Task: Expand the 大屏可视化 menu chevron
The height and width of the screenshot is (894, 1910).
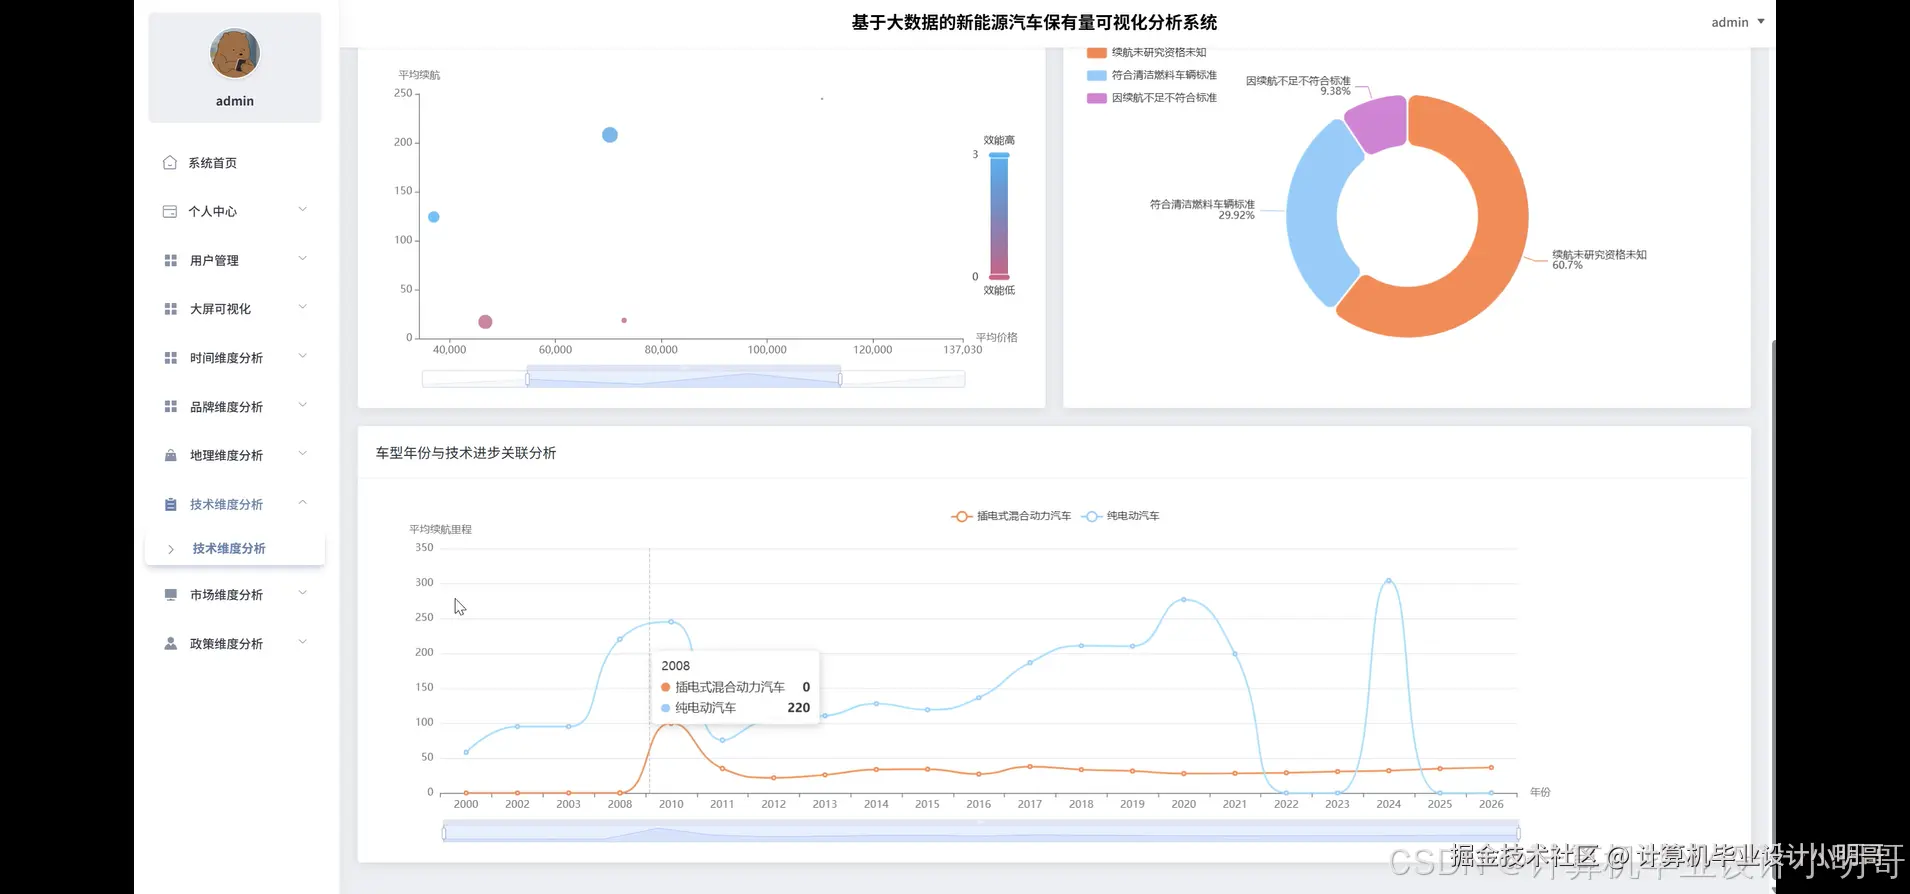Action: tap(302, 308)
